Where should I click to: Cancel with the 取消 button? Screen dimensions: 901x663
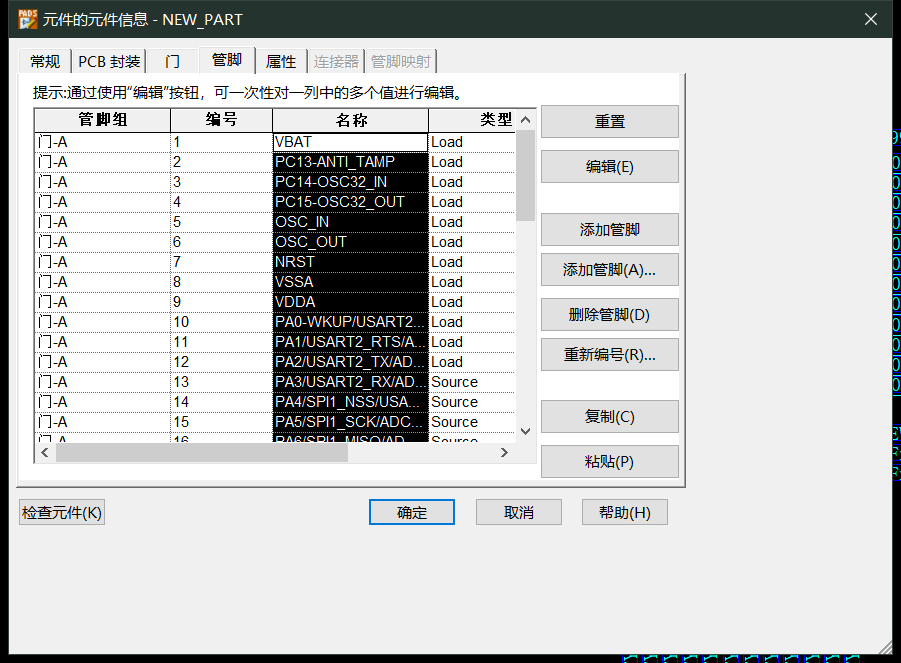pos(519,512)
